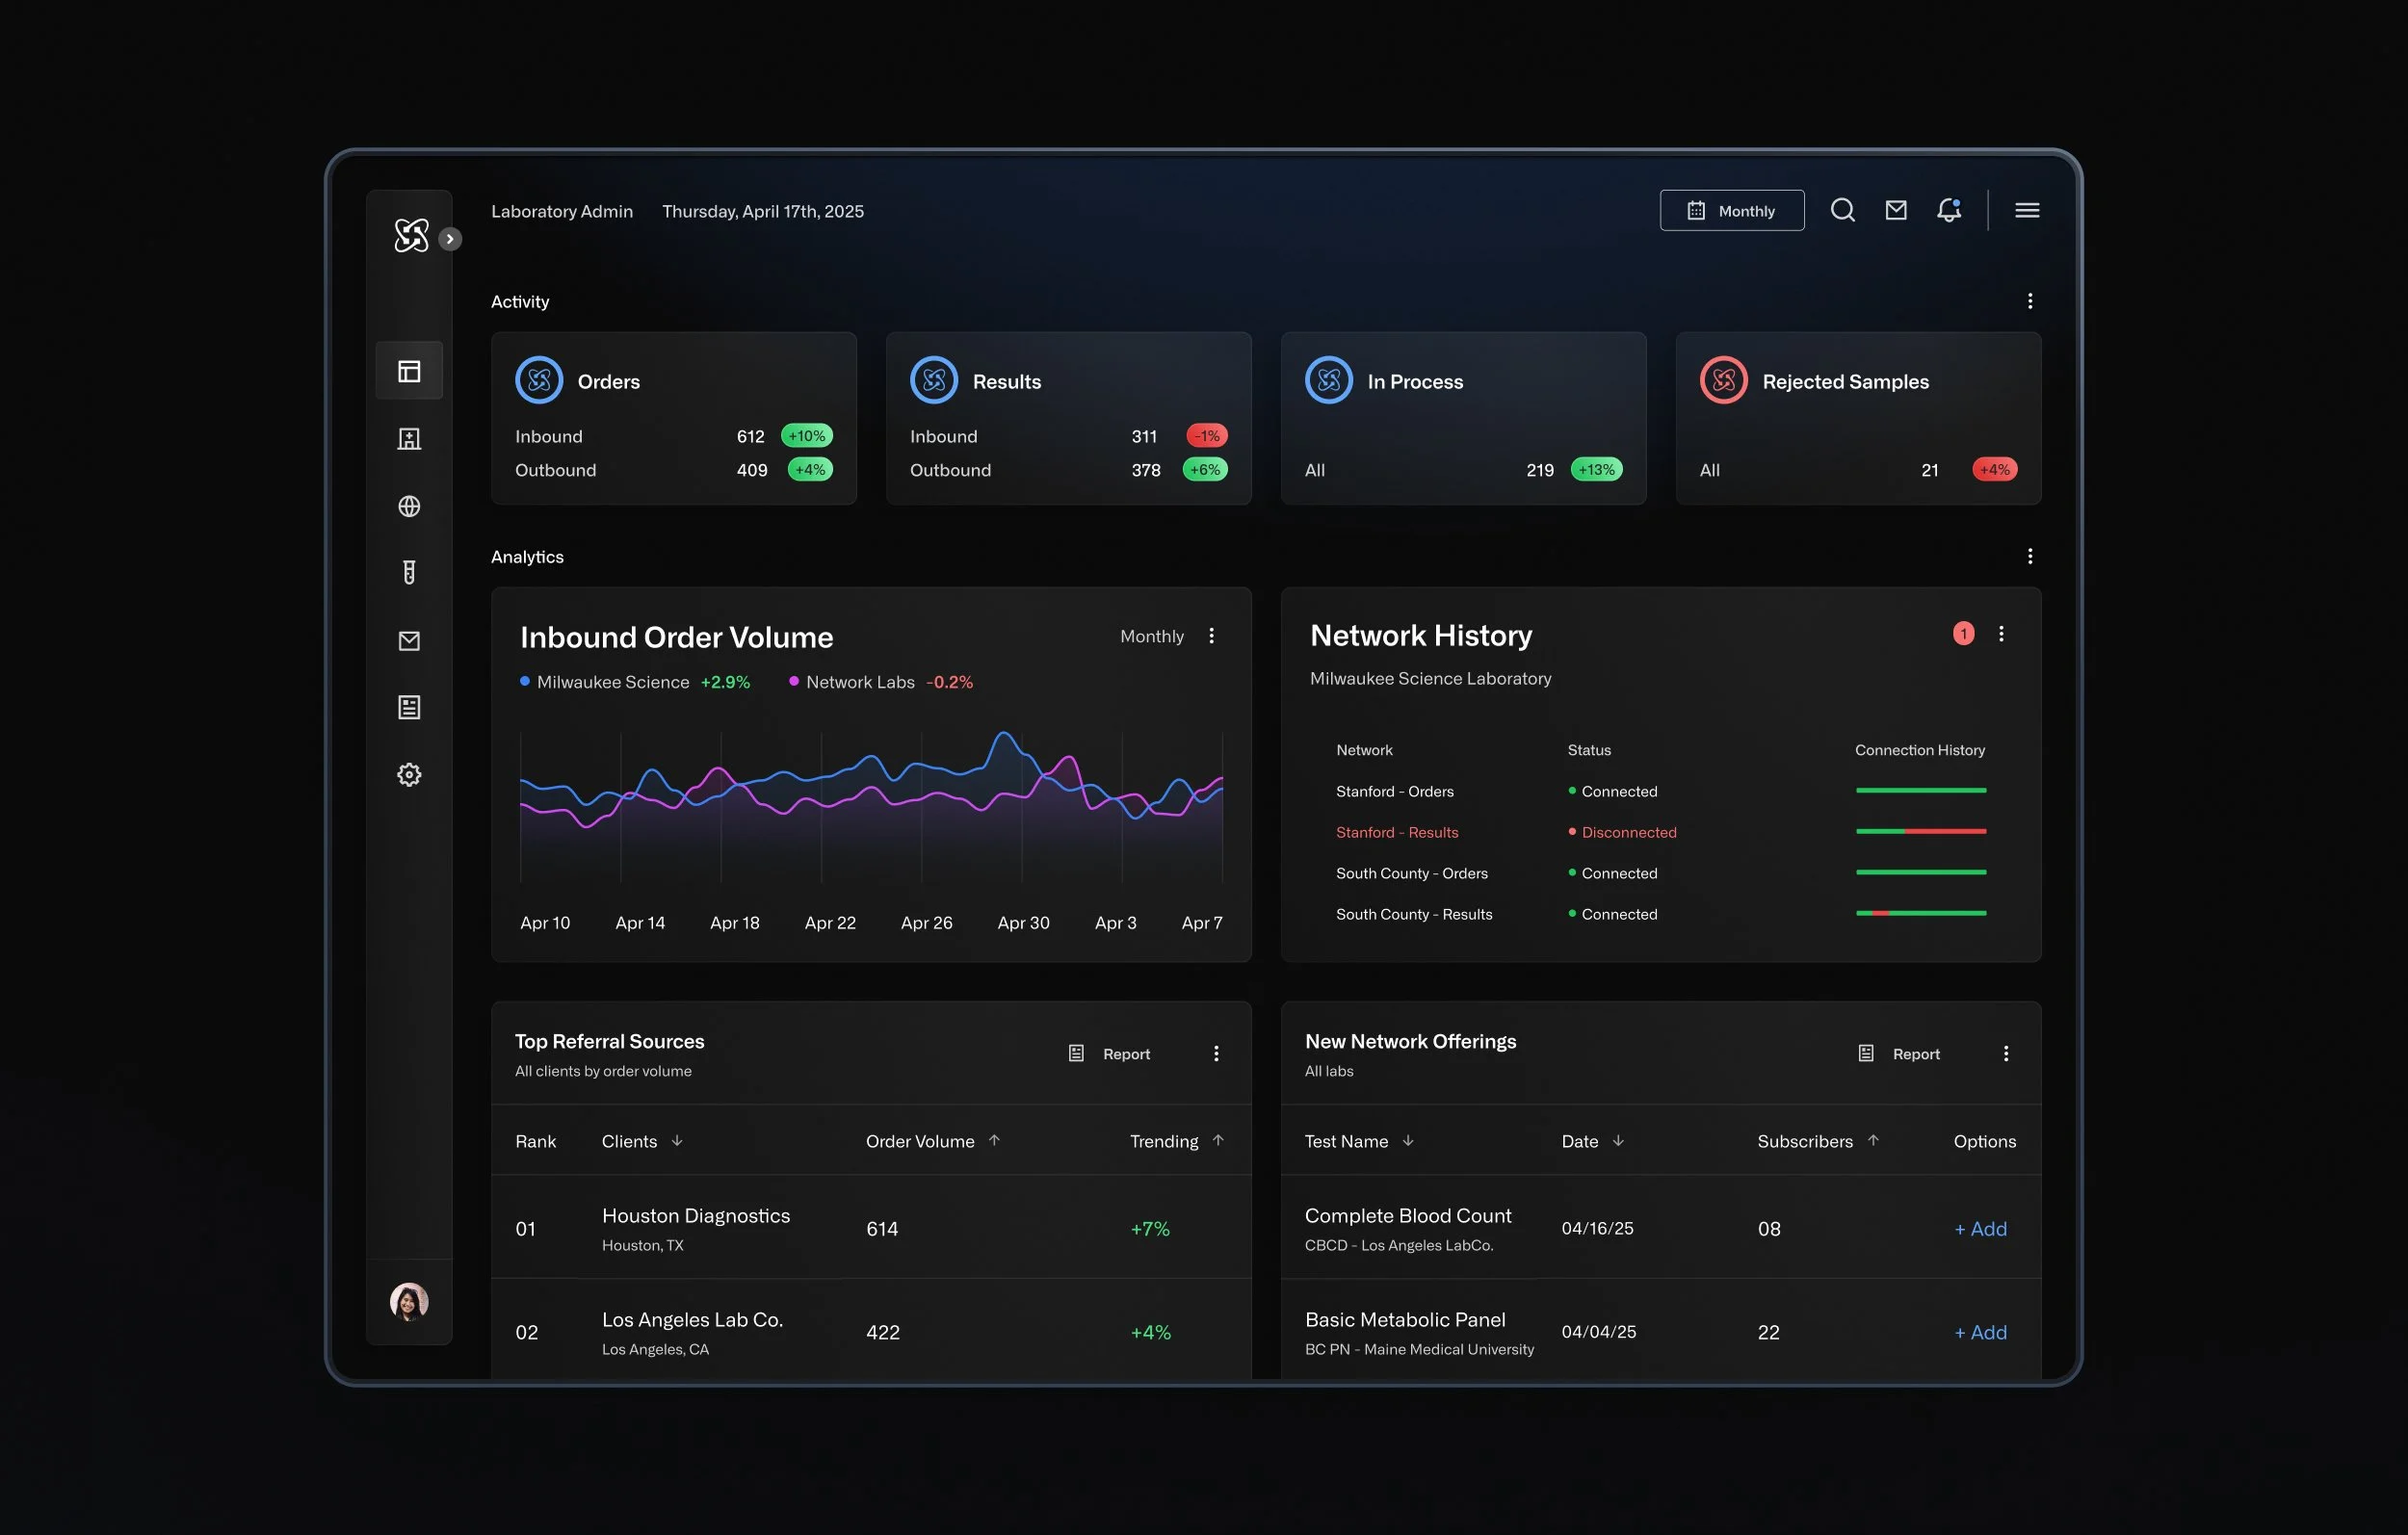Open the Monthly date range button
2408x1535 pixels.
[x=1731, y=211]
